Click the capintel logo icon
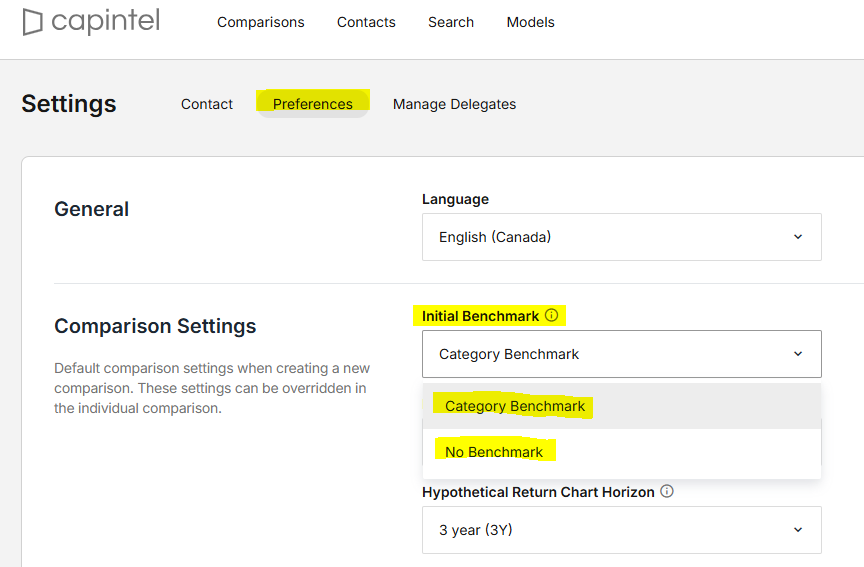 click(x=33, y=23)
